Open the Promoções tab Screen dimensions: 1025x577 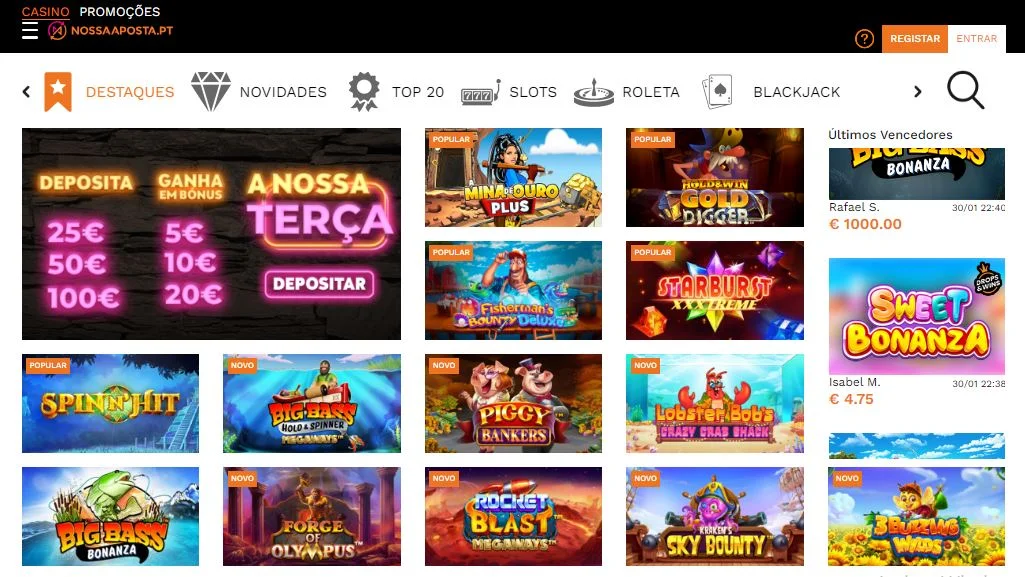point(120,12)
